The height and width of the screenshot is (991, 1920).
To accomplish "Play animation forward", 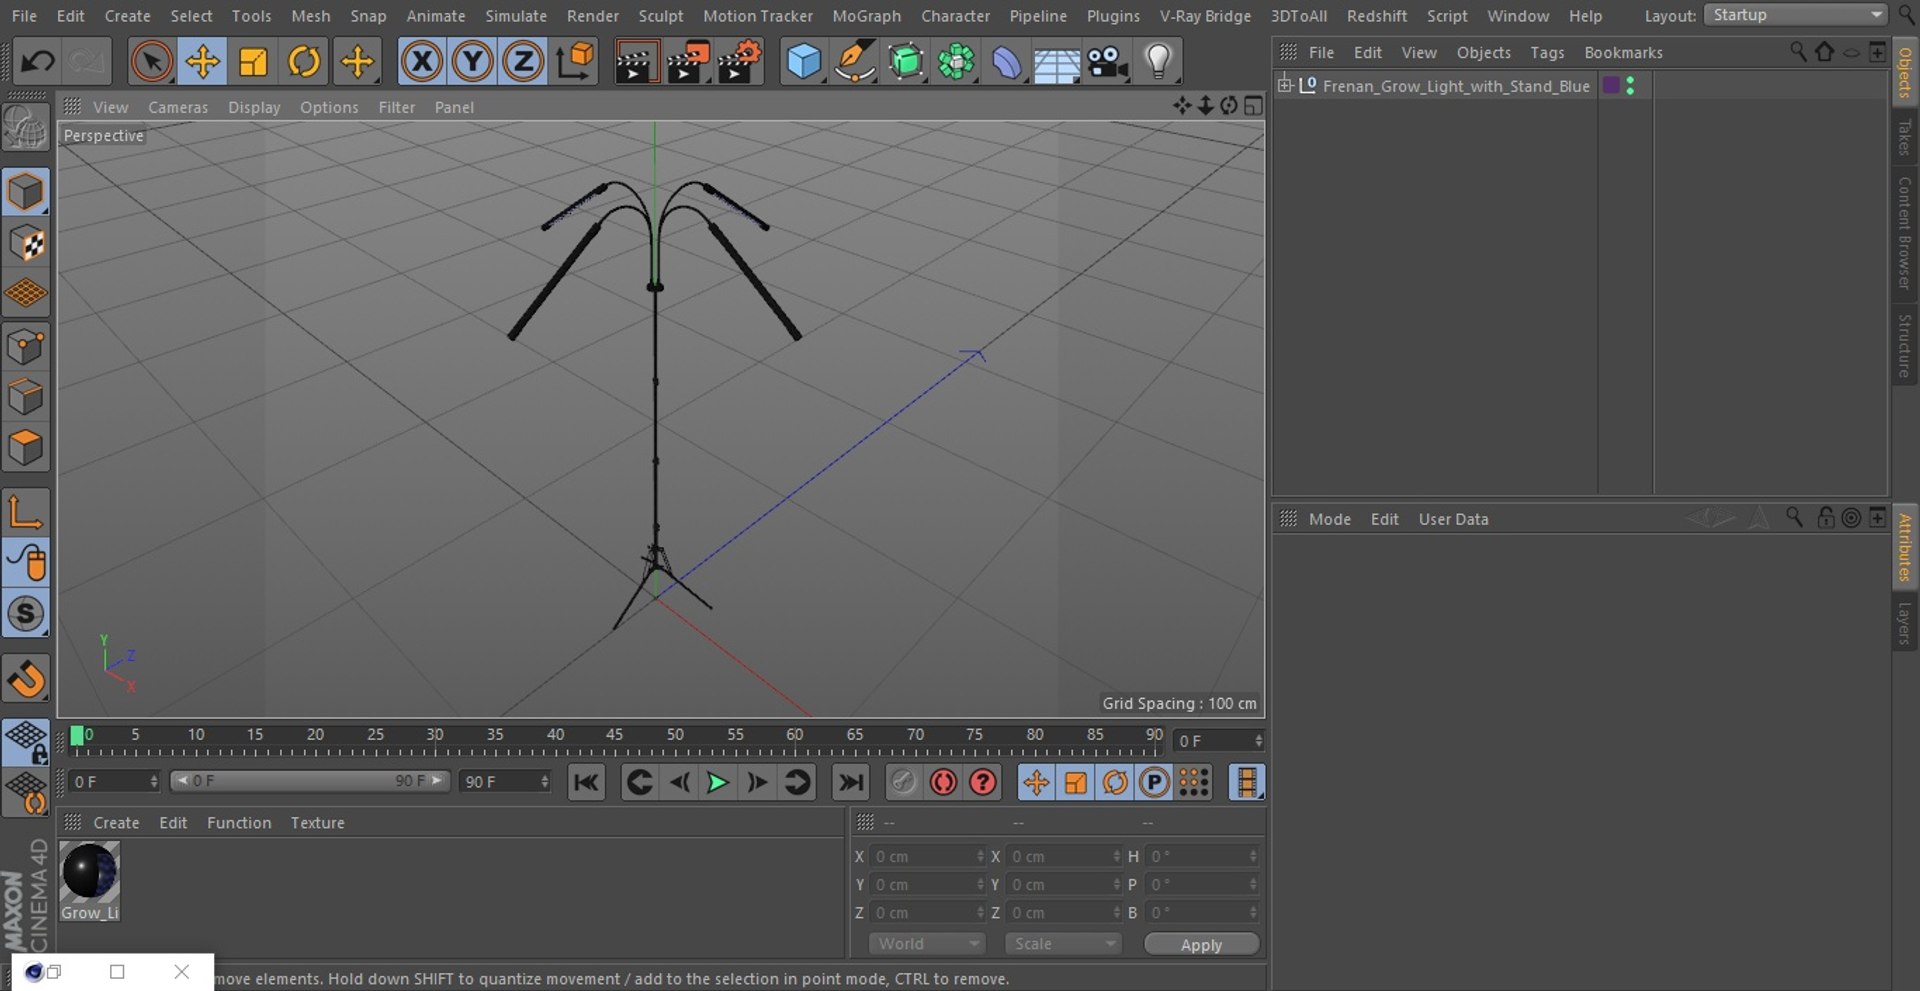I will pyautogui.click(x=717, y=782).
